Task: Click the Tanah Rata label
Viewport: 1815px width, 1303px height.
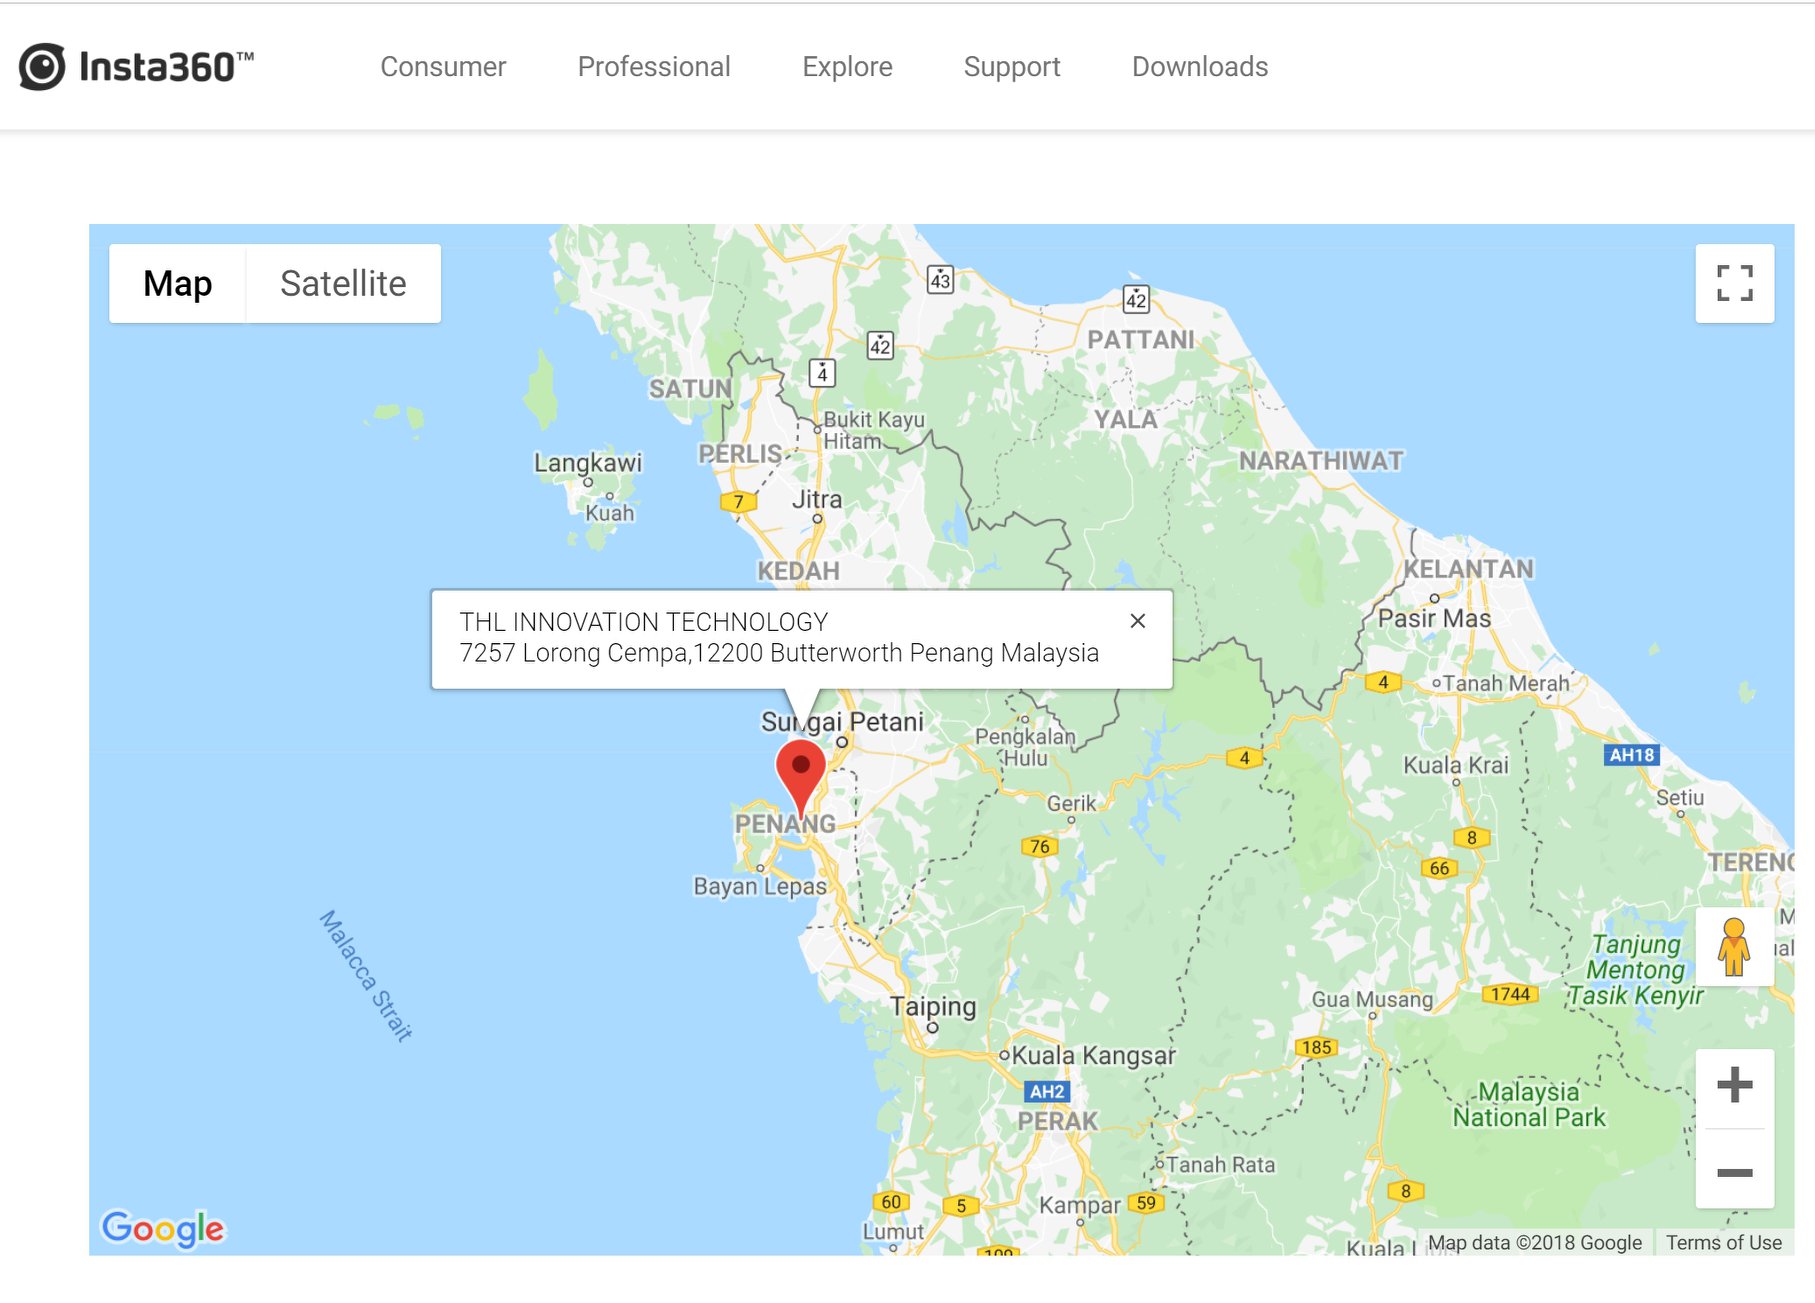Action: click(x=1221, y=1165)
